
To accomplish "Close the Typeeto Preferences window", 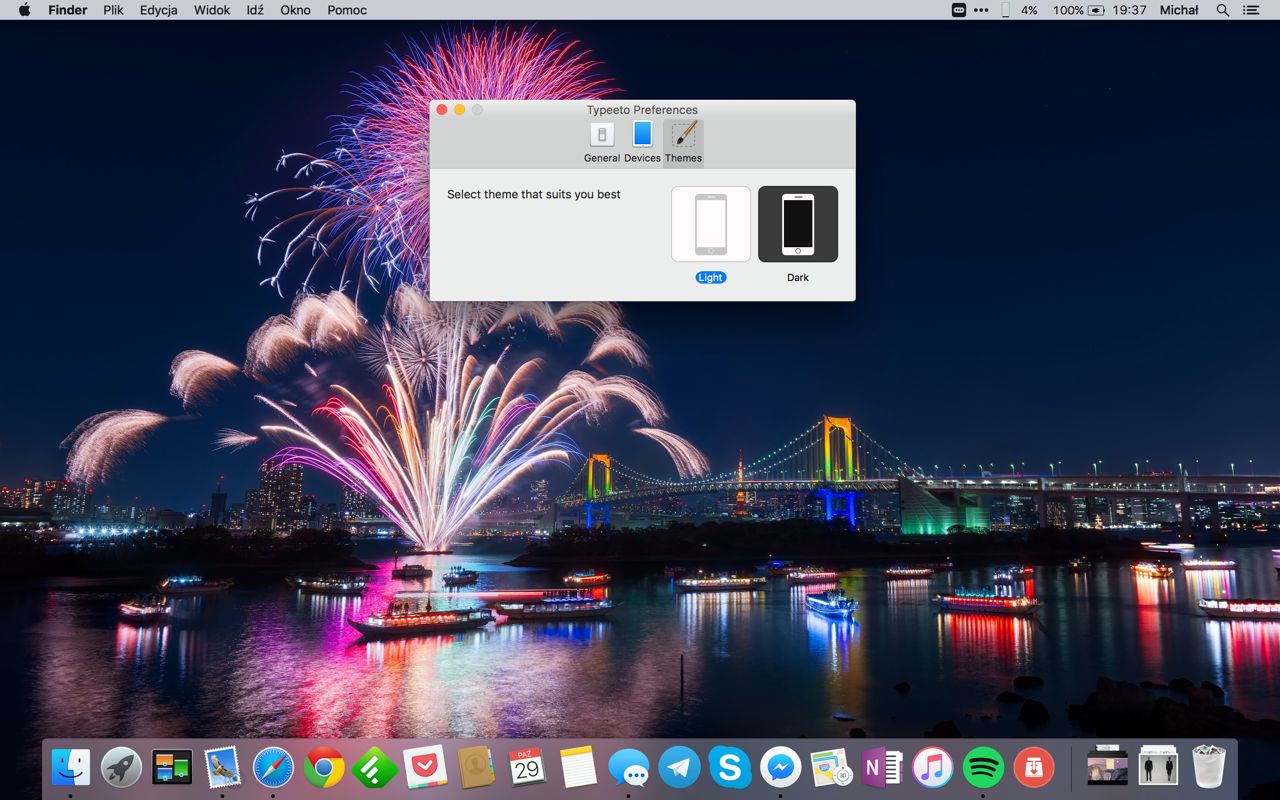I will 442,110.
